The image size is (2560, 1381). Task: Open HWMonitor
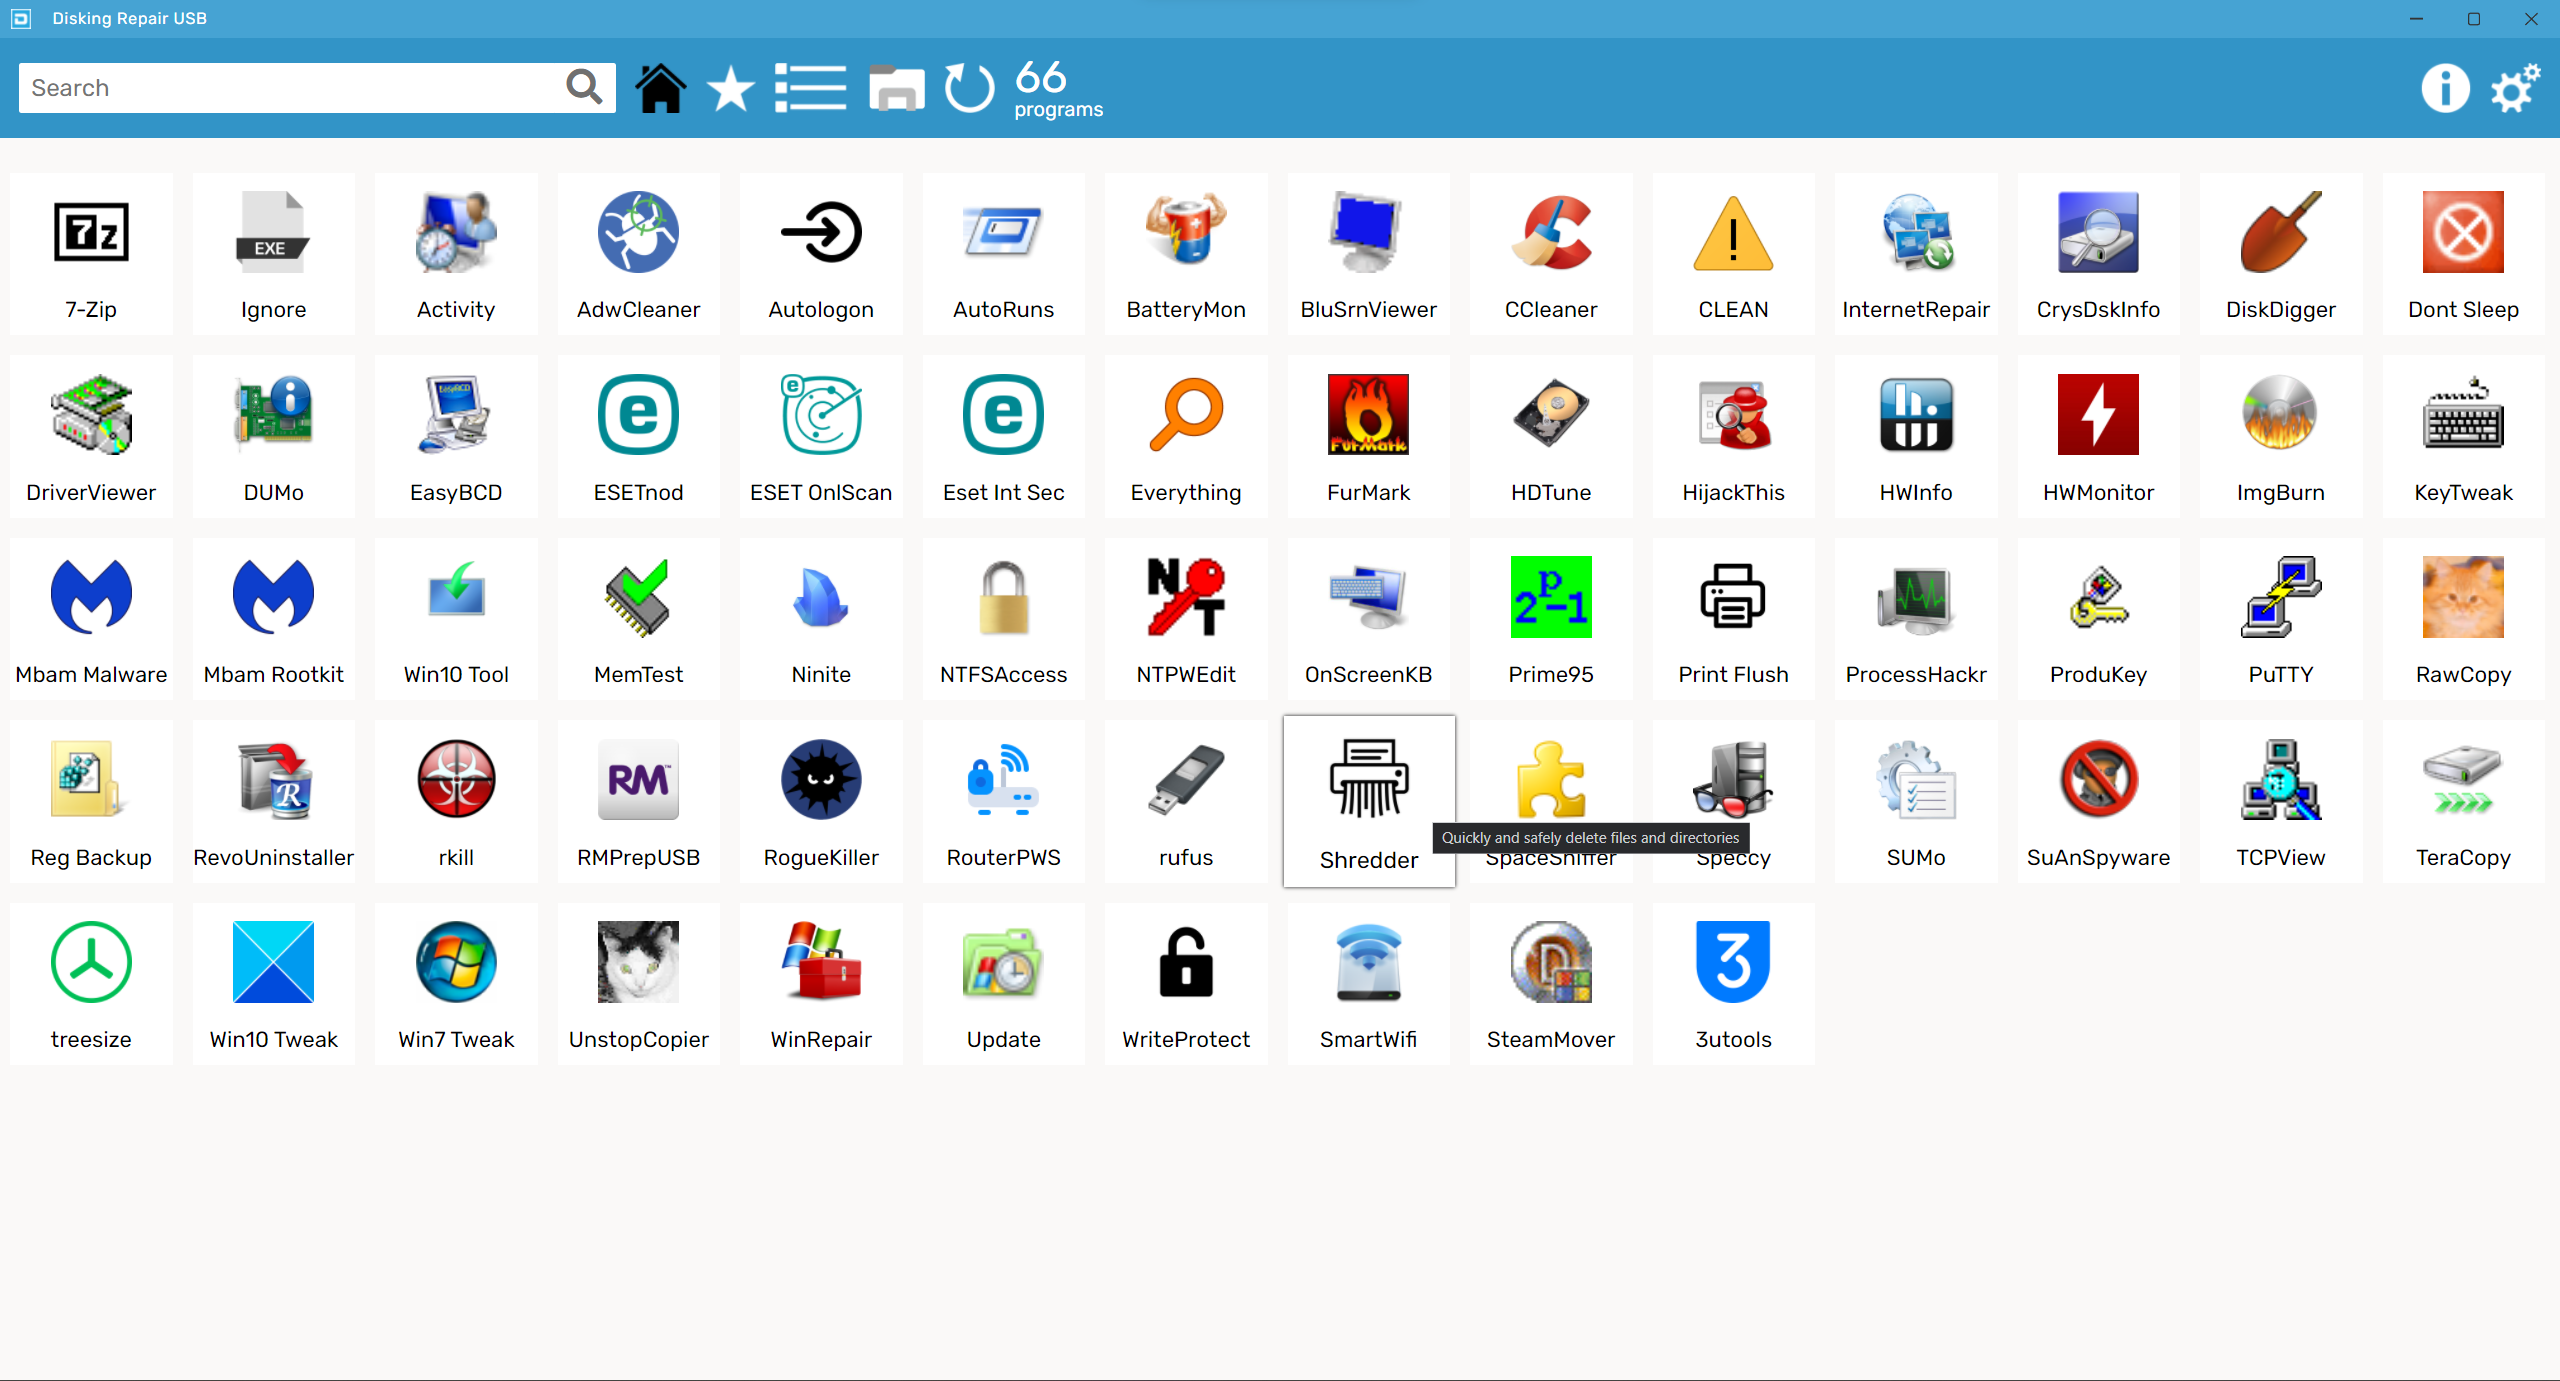coord(2098,437)
